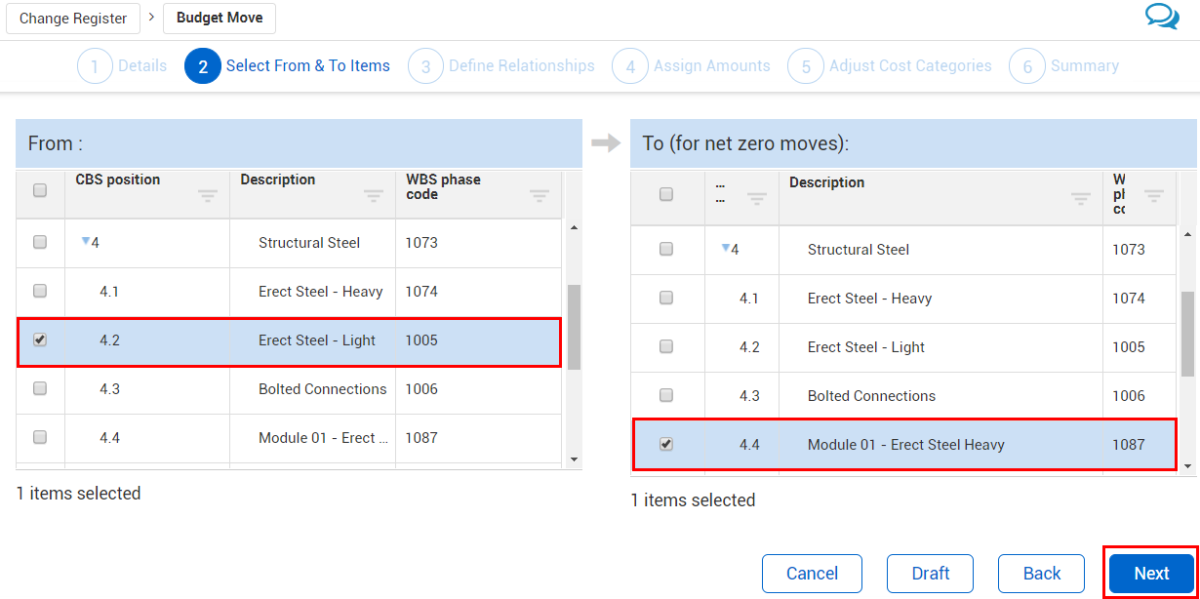Click step 2 circle icon in wizard
This screenshot has height=599, width=1200.
click(x=202, y=66)
